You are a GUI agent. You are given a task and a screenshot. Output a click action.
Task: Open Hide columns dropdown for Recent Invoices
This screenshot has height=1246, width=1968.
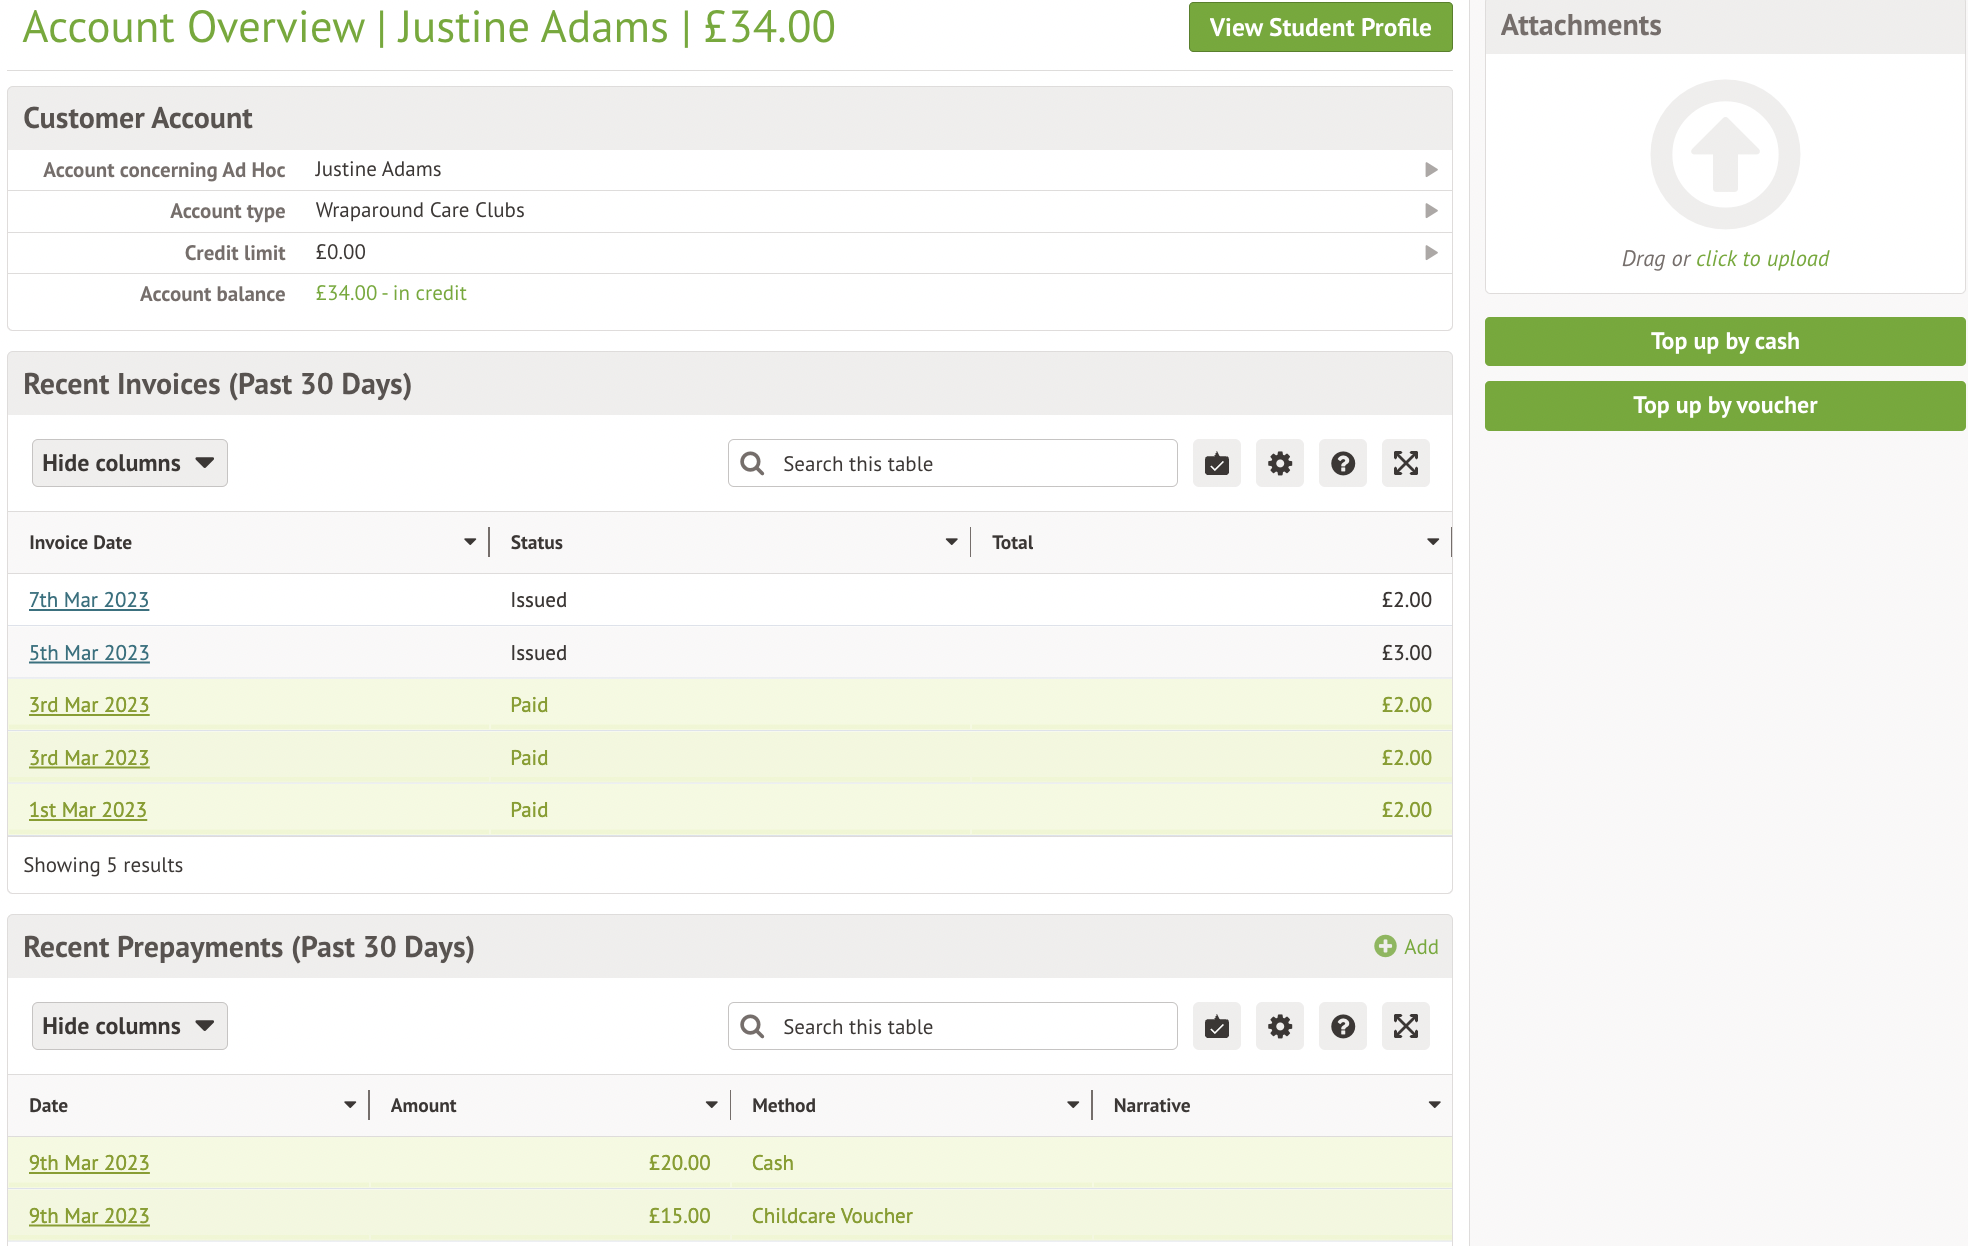(x=129, y=464)
